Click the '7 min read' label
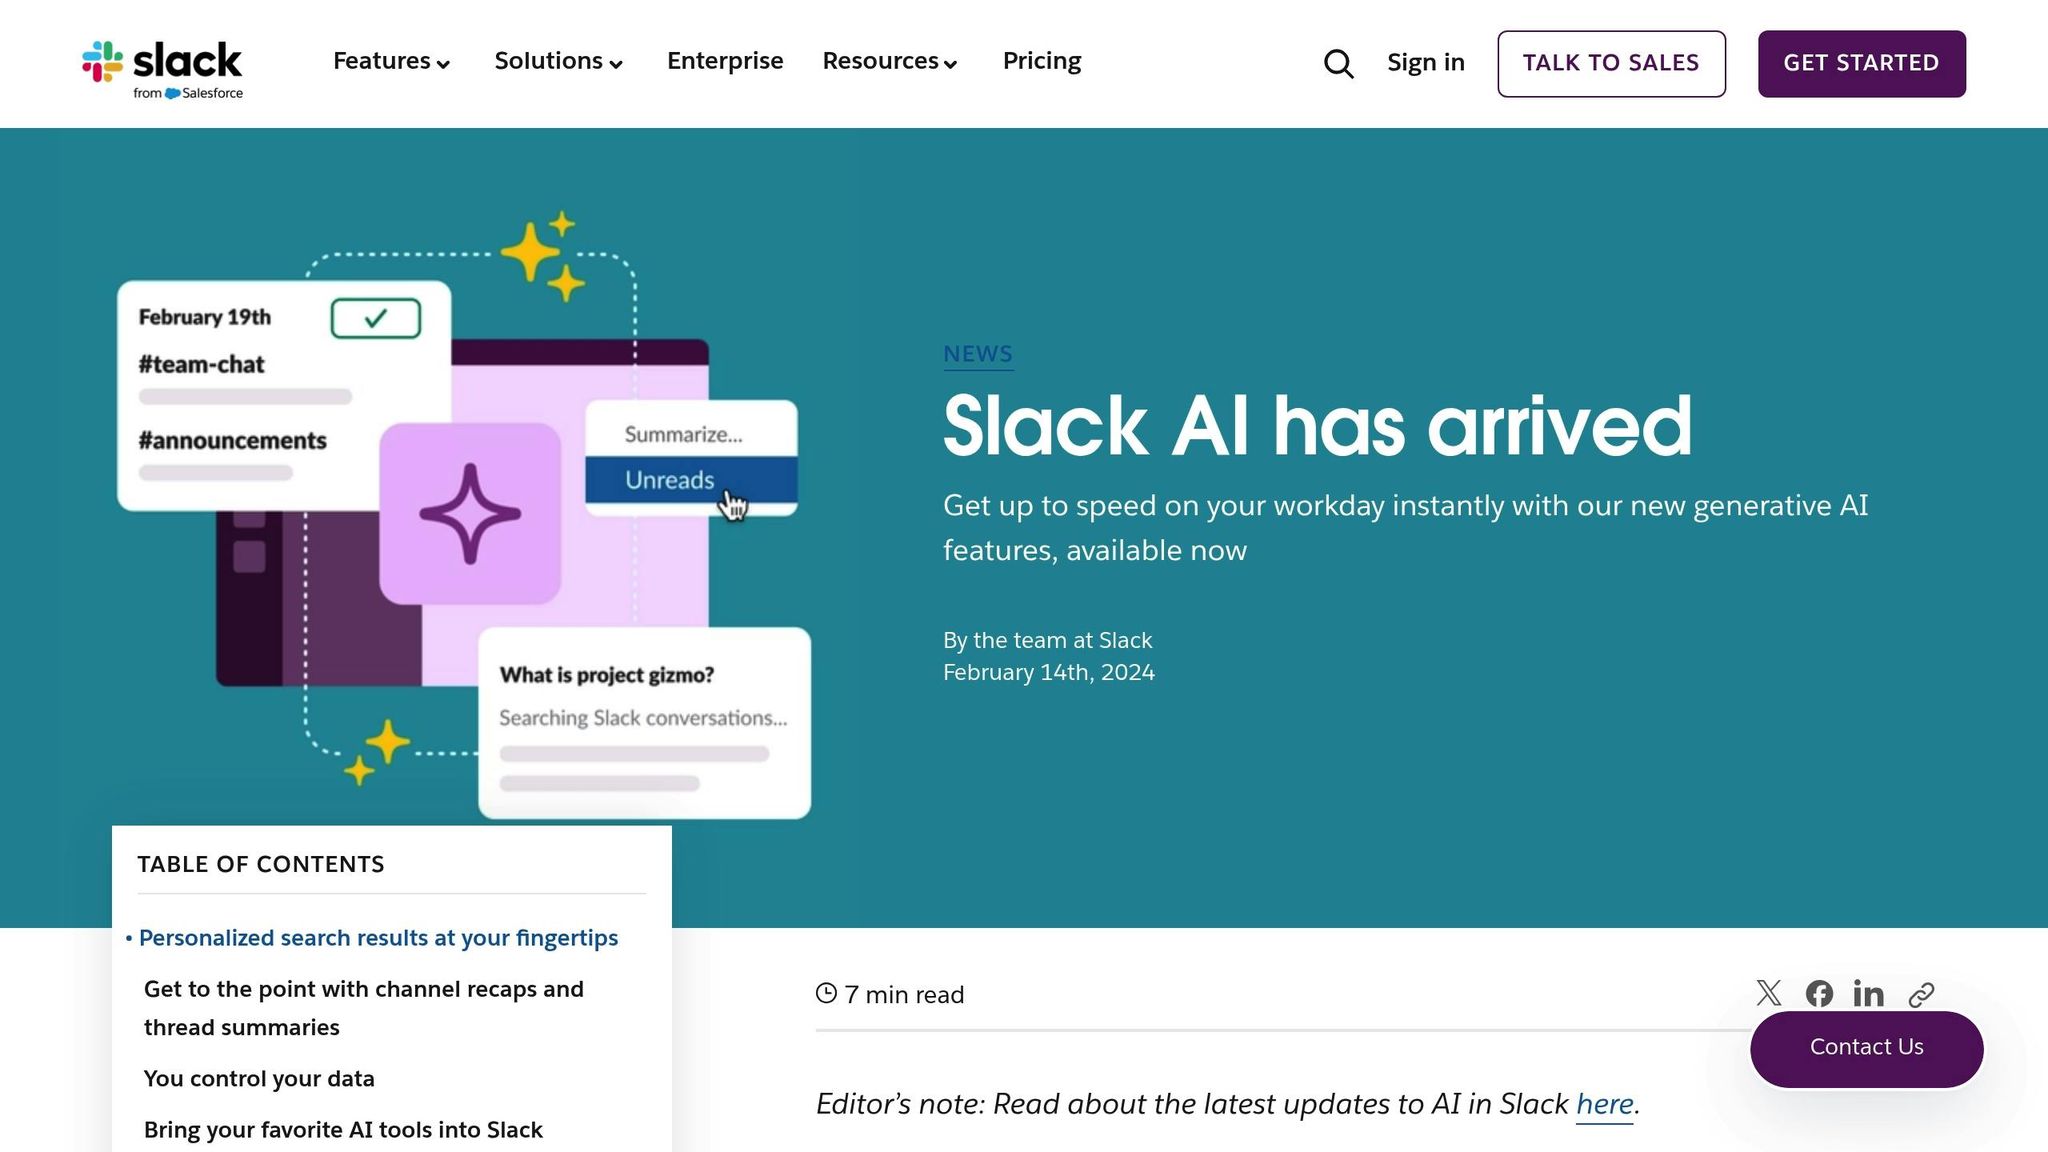The width and height of the screenshot is (2048, 1152). coord(890,994)
